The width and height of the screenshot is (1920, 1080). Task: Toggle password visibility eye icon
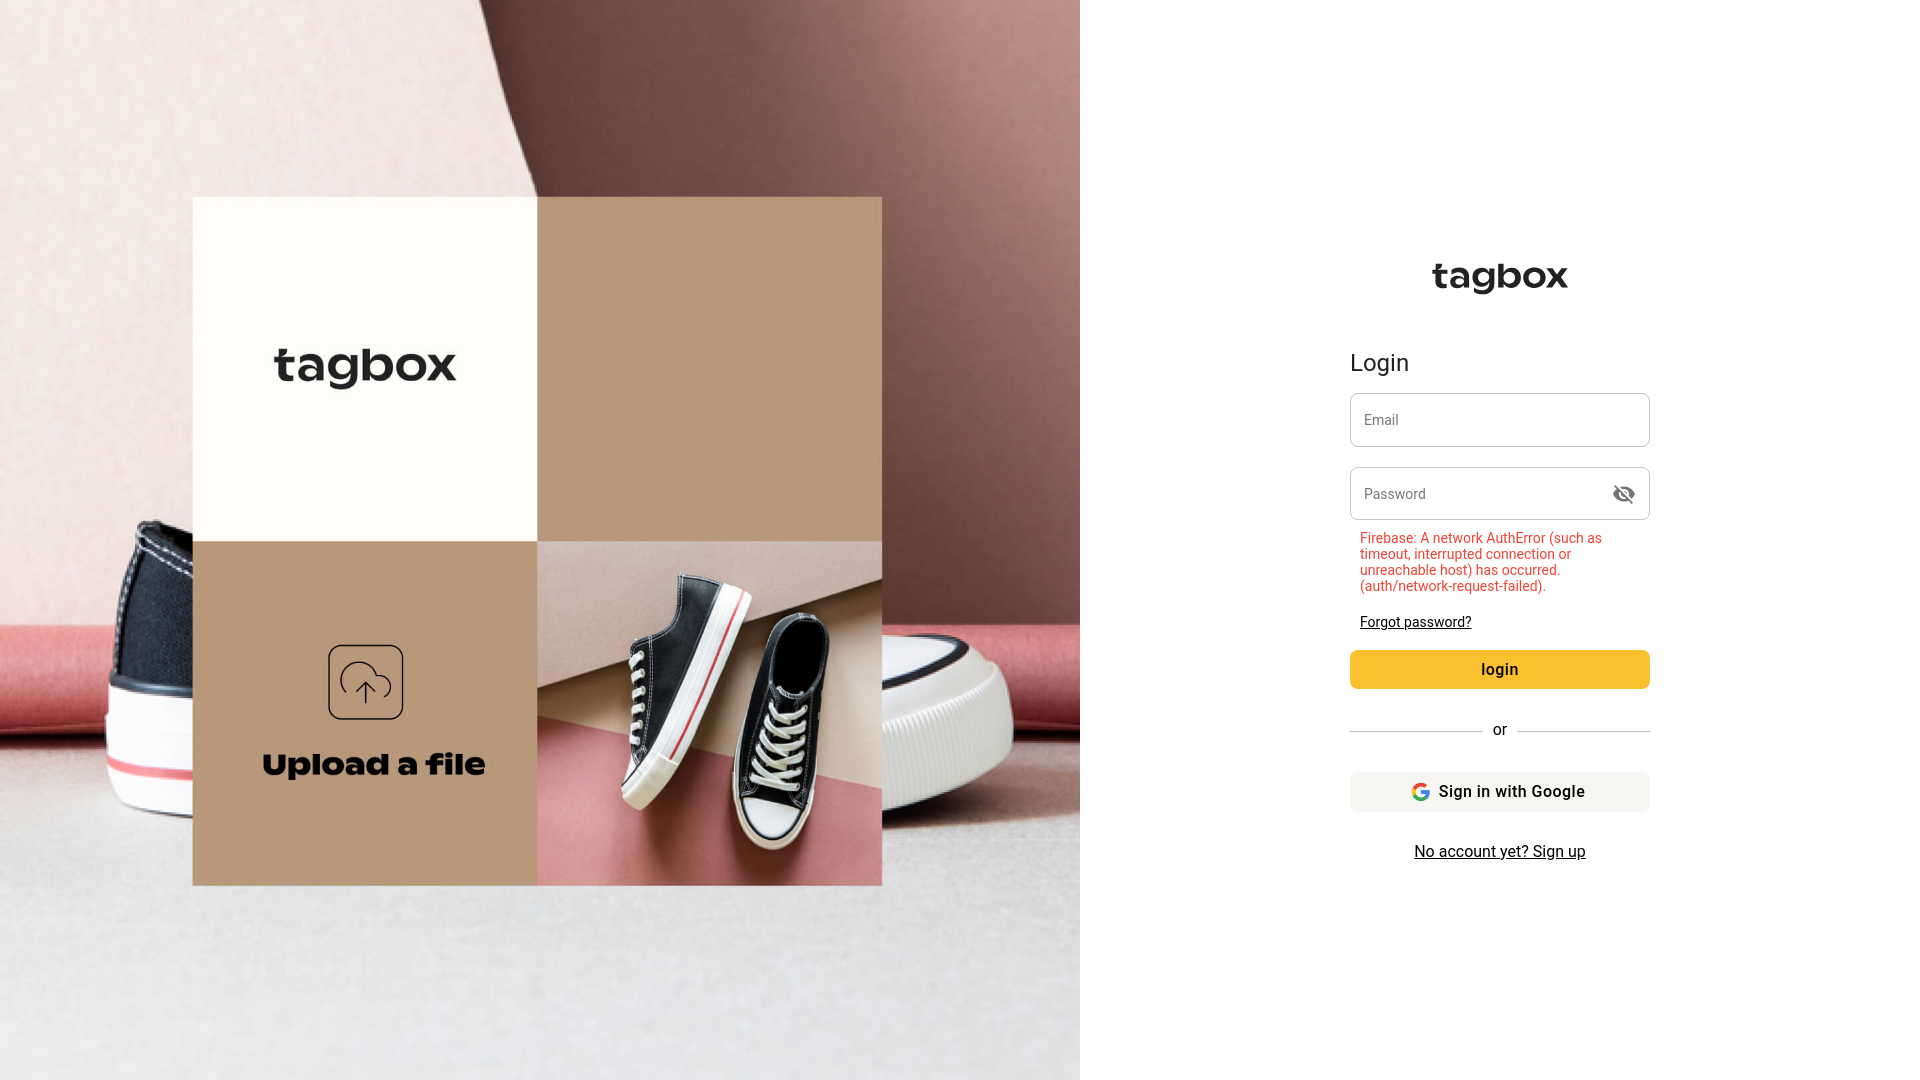click(1623, 494)
